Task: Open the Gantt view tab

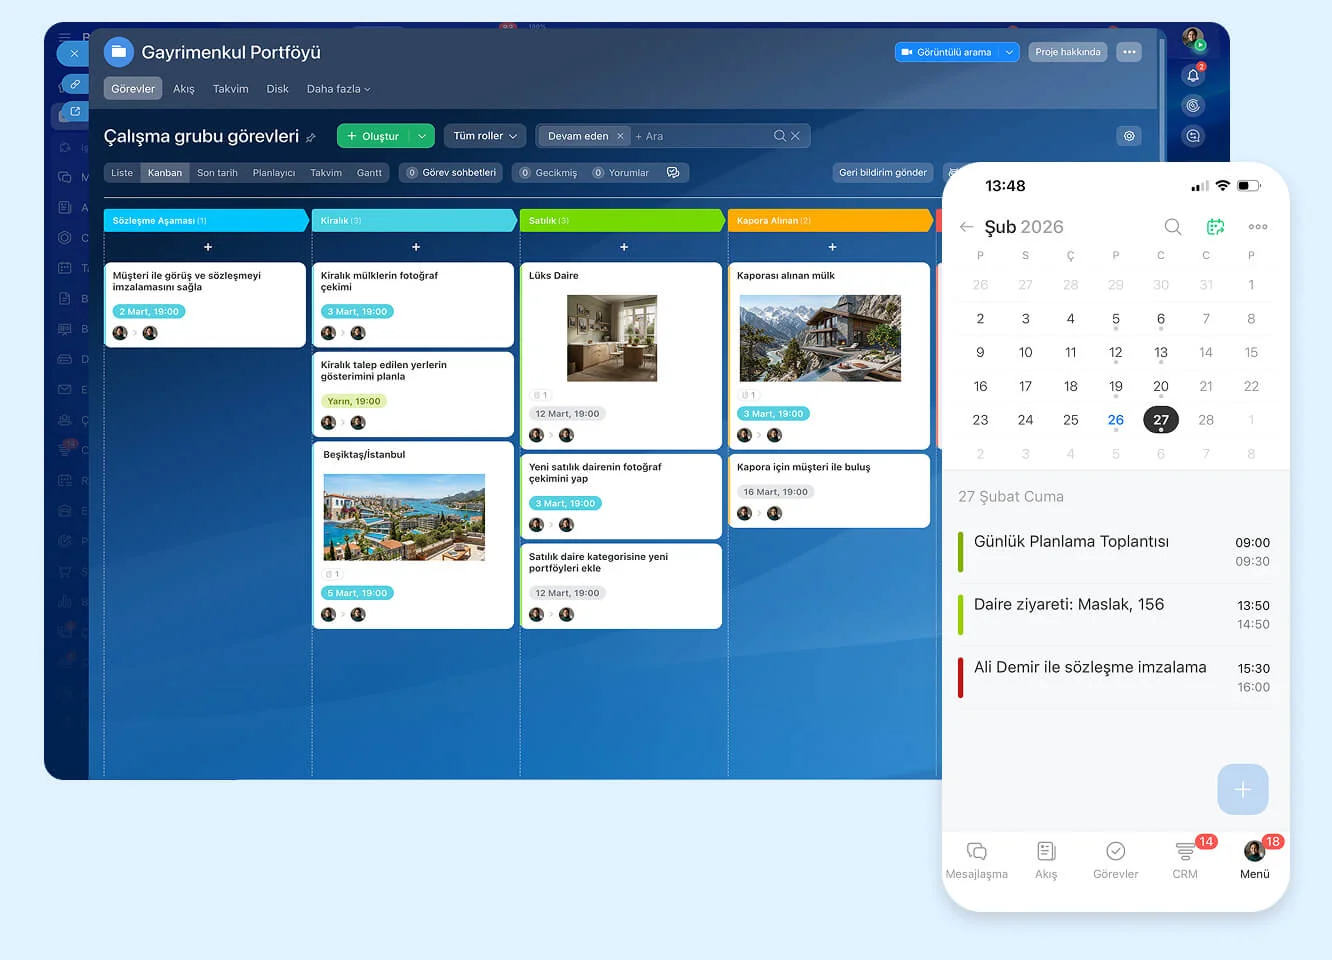Action: pyautogui.click(x=369, y=172)
